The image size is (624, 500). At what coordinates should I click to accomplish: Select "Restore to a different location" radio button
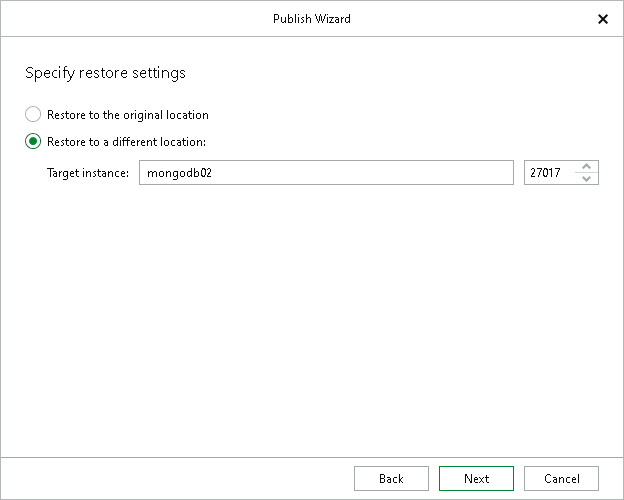[x=33, y=141]
